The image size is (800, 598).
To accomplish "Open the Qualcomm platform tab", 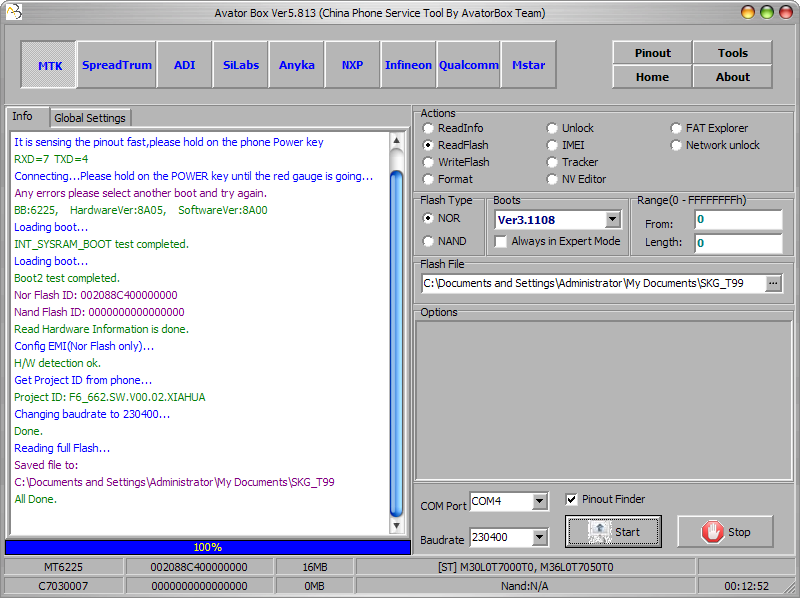I will [468, 65].
